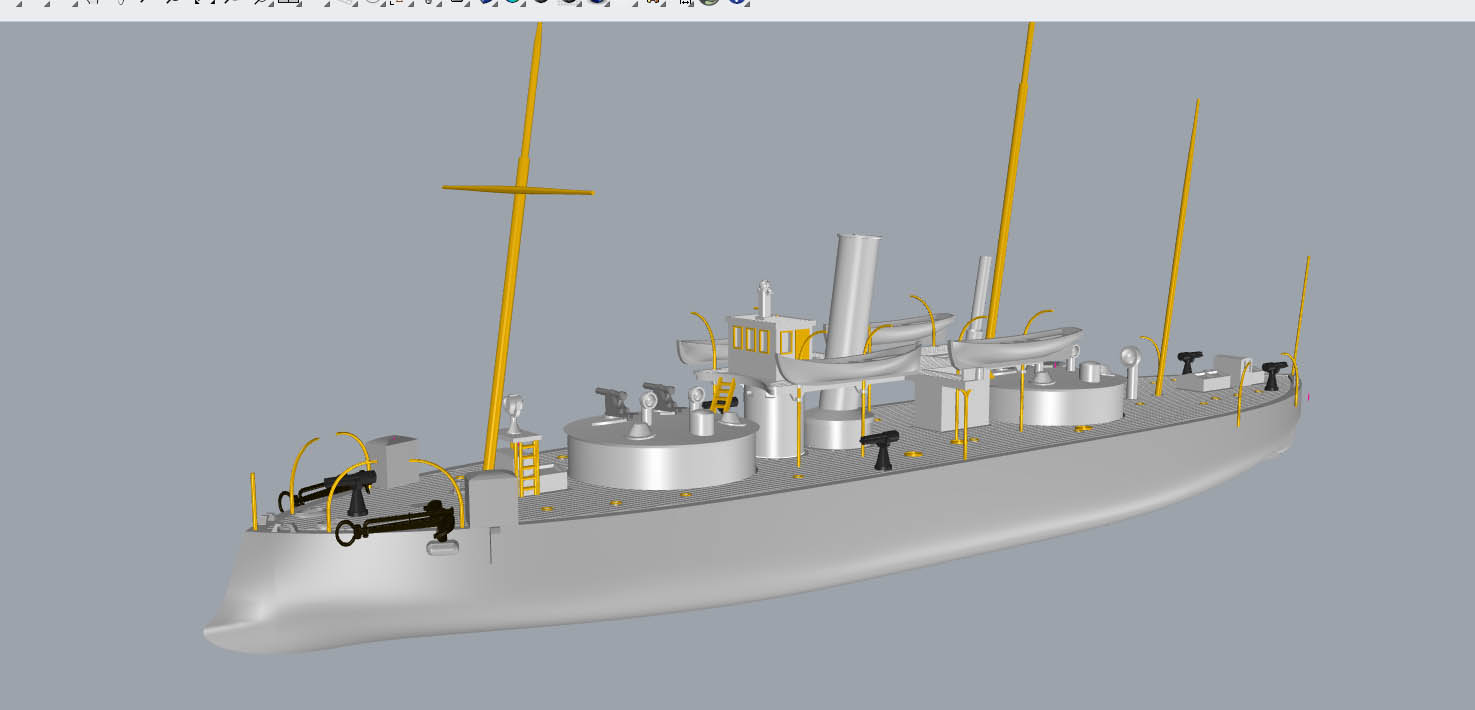Select the aft gun turret cylinder

coord(1057,400)
